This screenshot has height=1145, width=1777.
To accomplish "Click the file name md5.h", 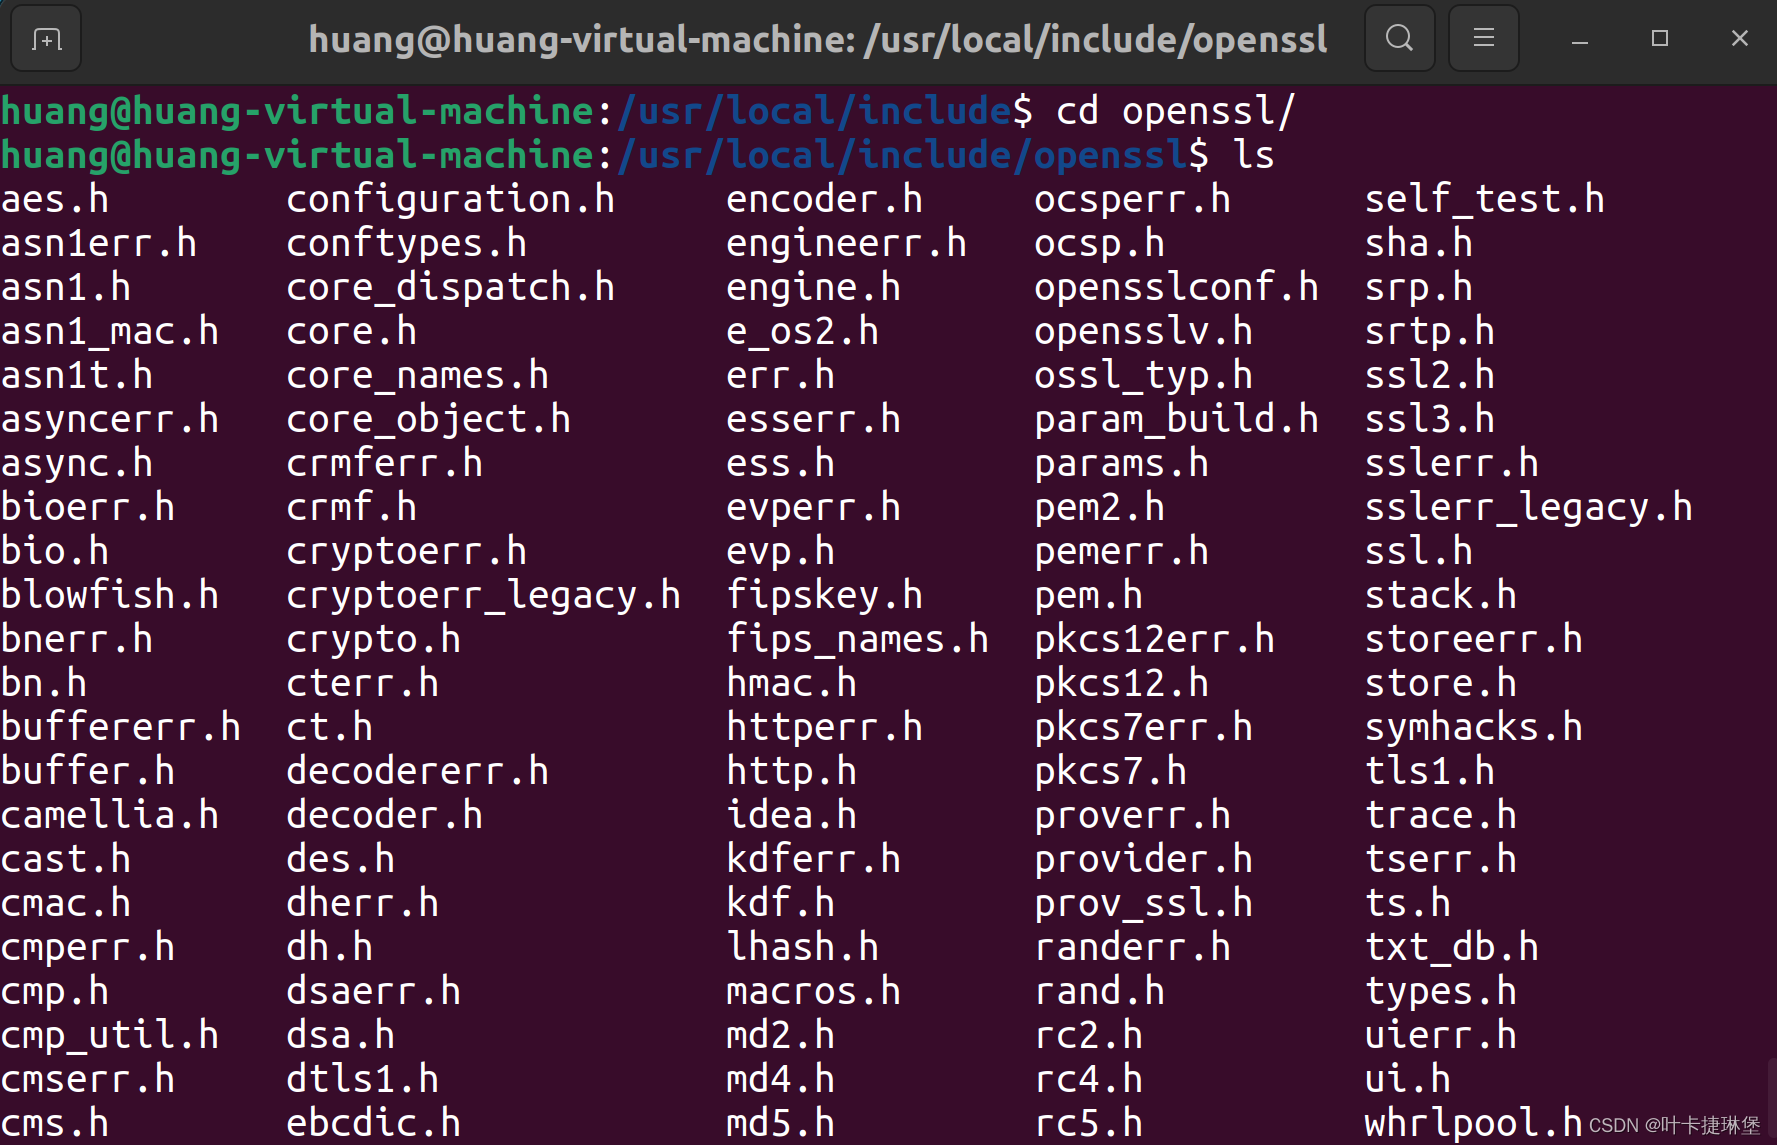I will coord(781,1123).
